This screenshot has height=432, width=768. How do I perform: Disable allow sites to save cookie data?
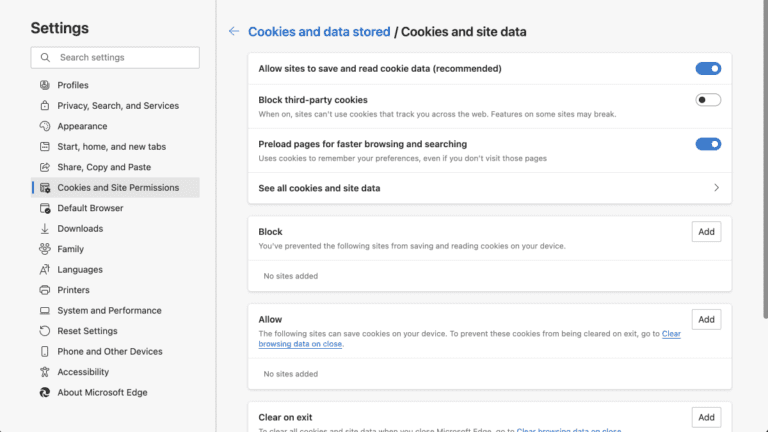click(x=708, y=69)
